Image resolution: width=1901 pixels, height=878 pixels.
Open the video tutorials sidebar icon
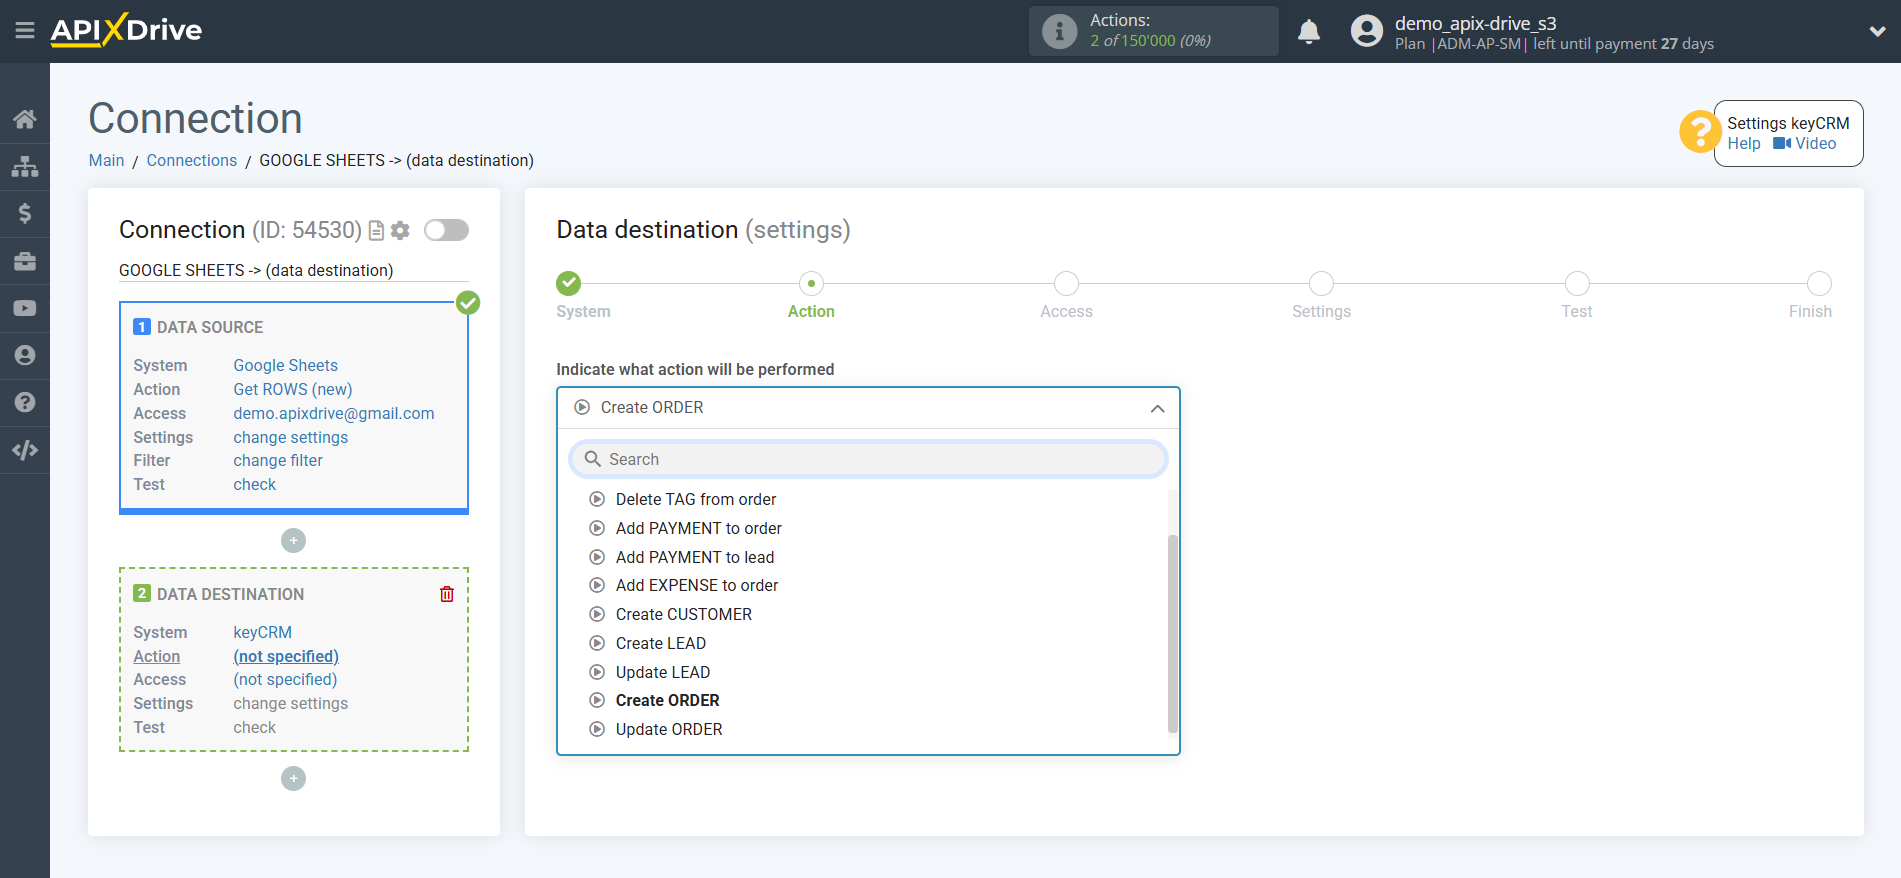coord(25,308)
